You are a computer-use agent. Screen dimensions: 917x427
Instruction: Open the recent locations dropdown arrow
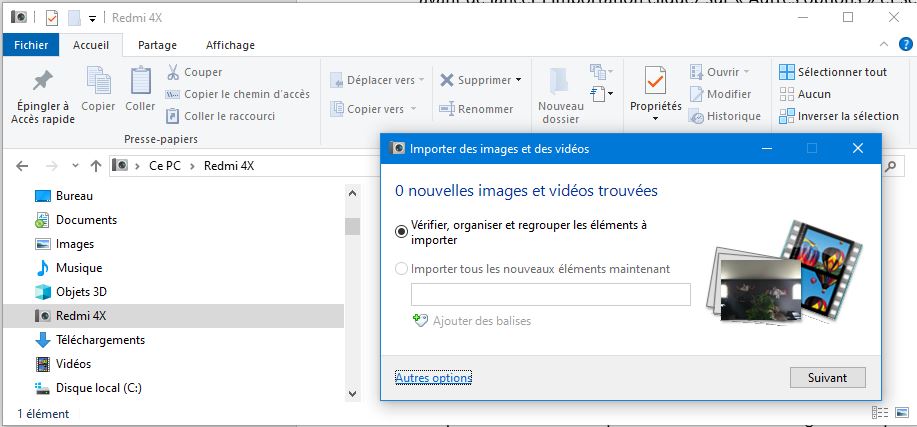[75, 166]
